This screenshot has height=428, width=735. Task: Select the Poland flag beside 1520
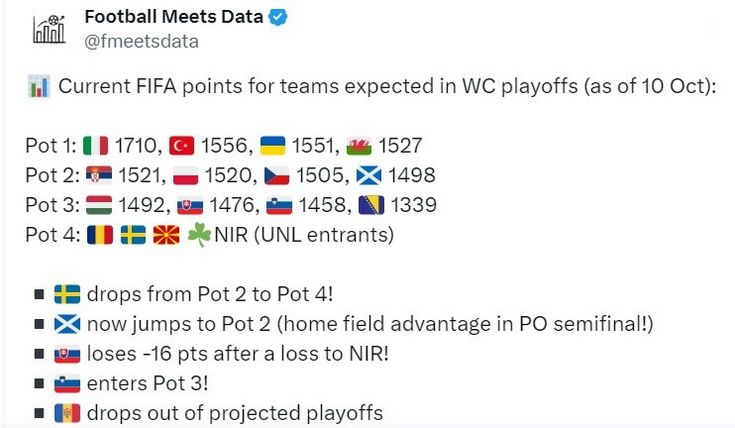(x=186, y=176)
